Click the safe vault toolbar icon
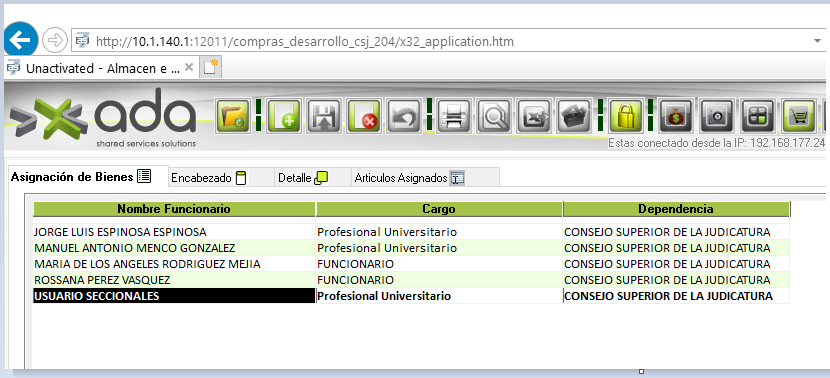830x378 pixels. (x=717, y=116)
